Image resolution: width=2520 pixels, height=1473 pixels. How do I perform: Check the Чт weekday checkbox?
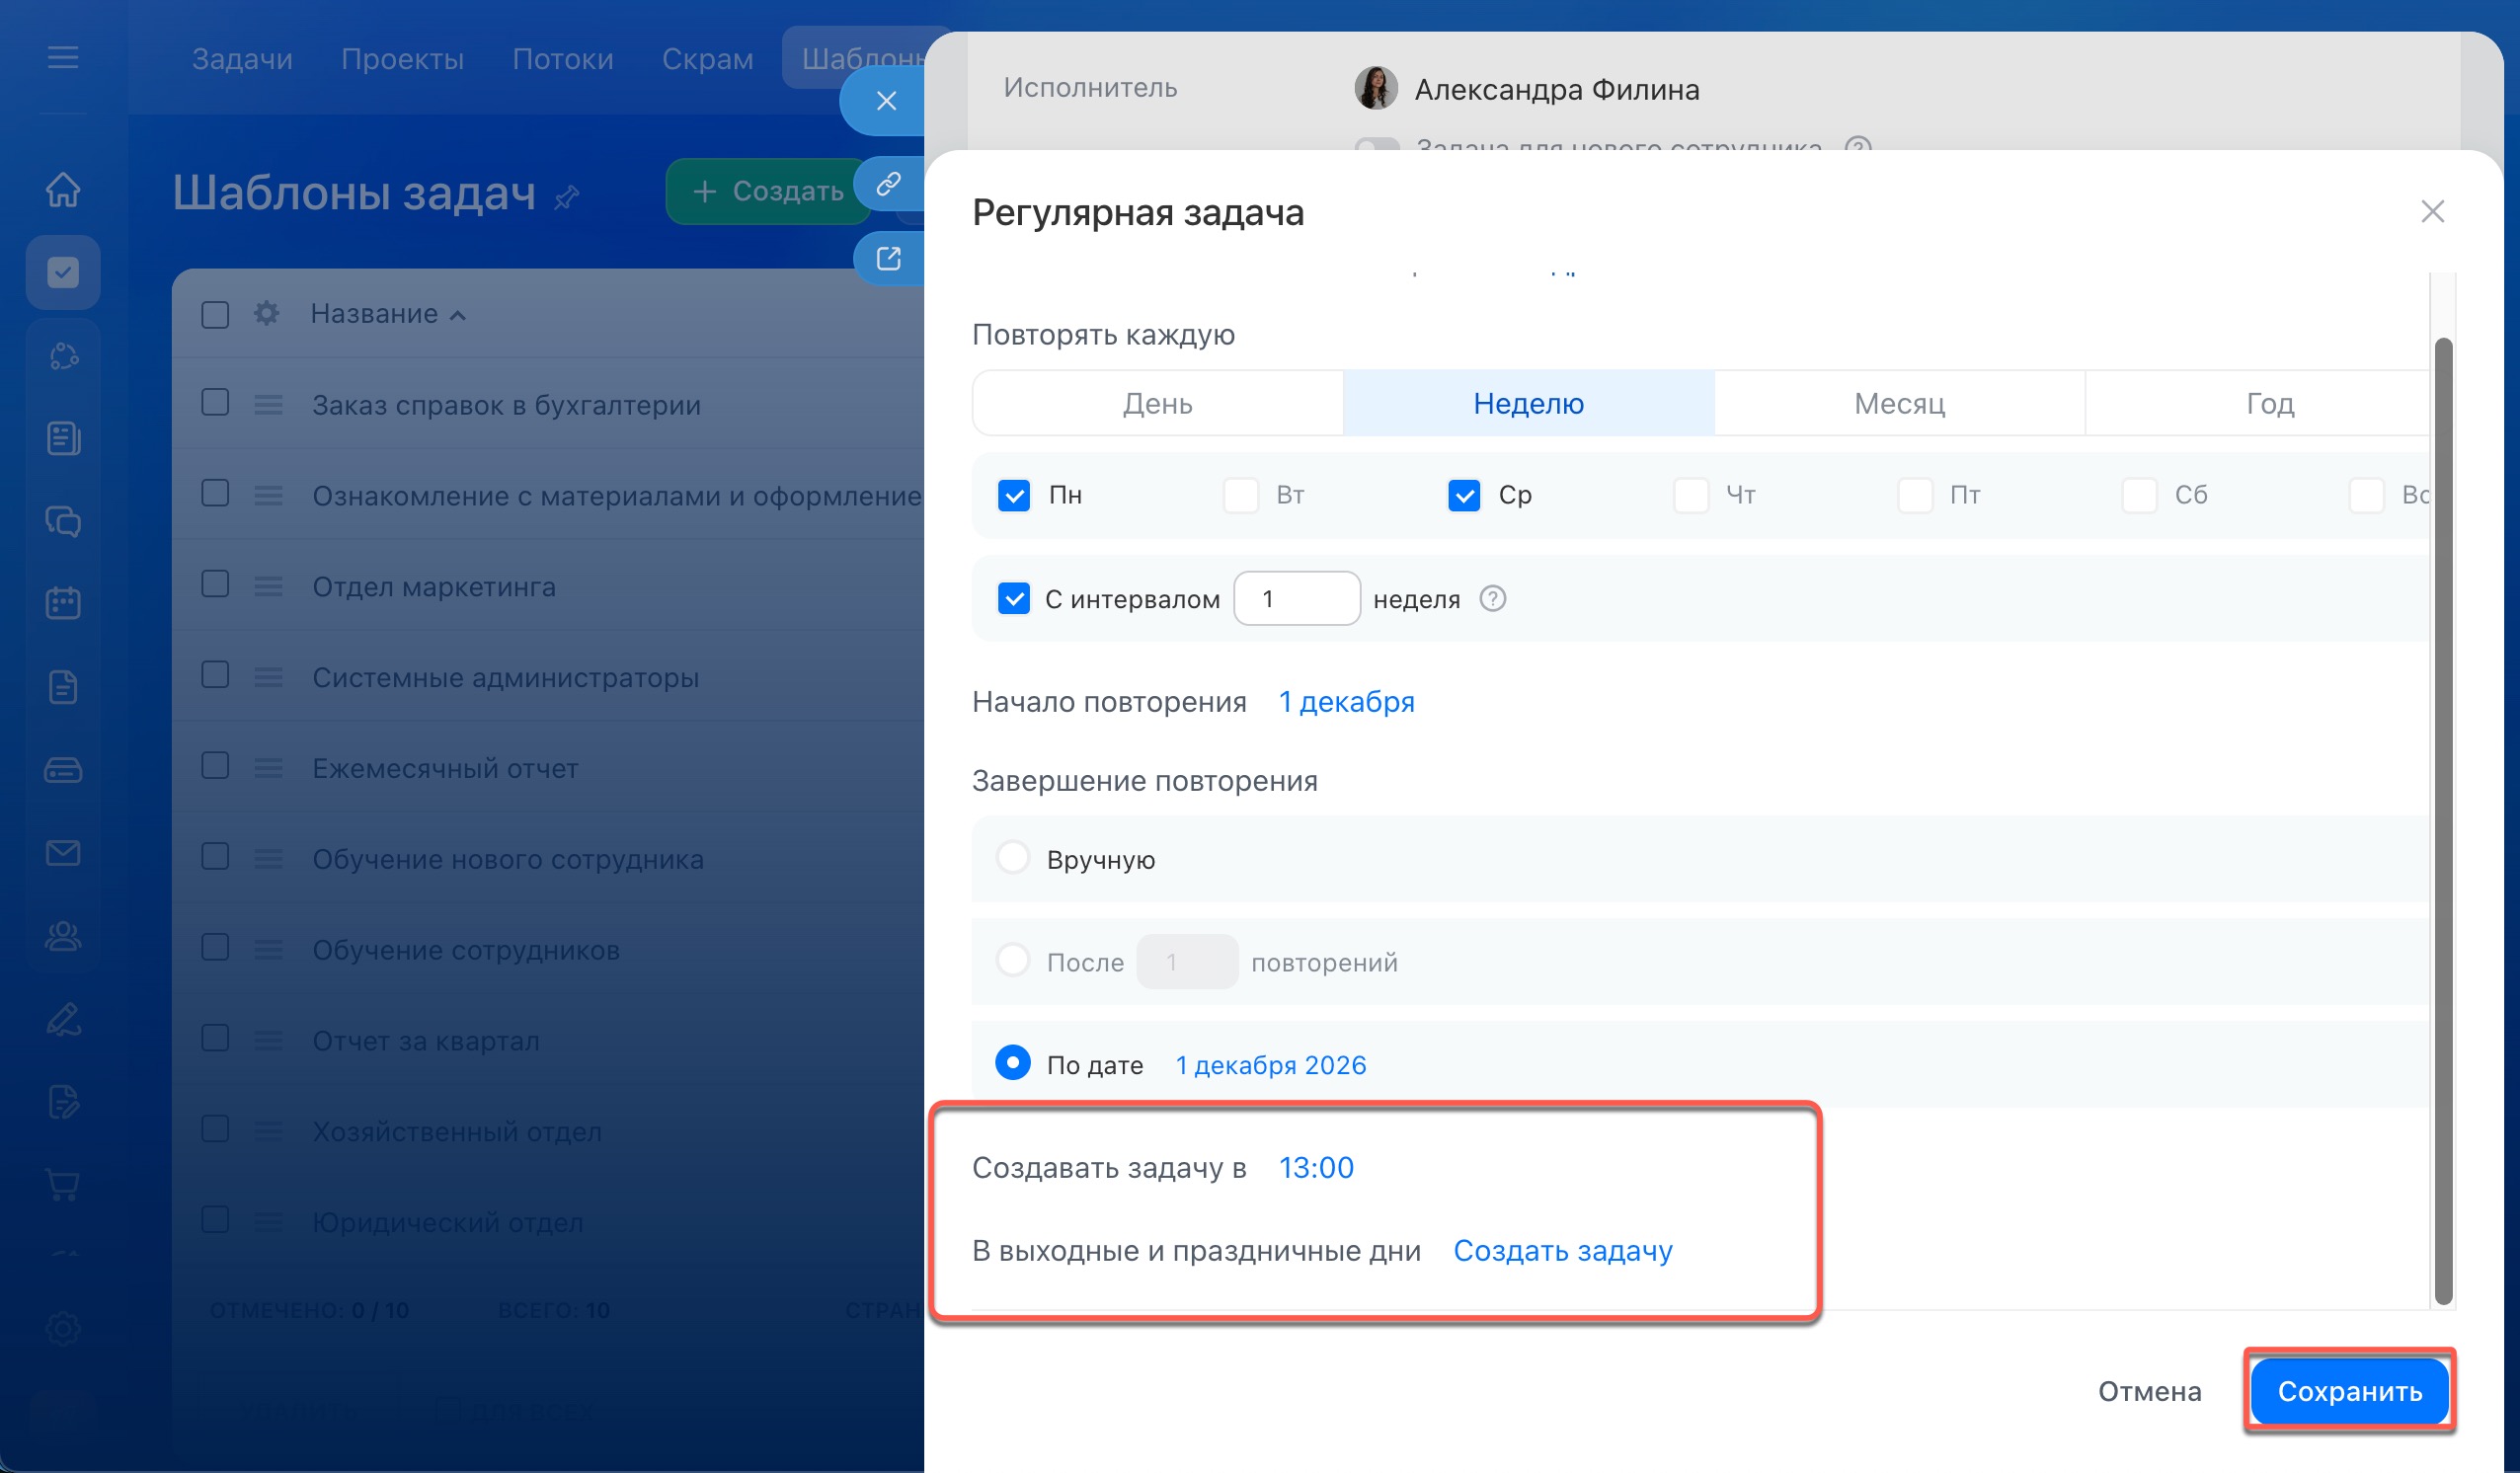[1690, 495]
